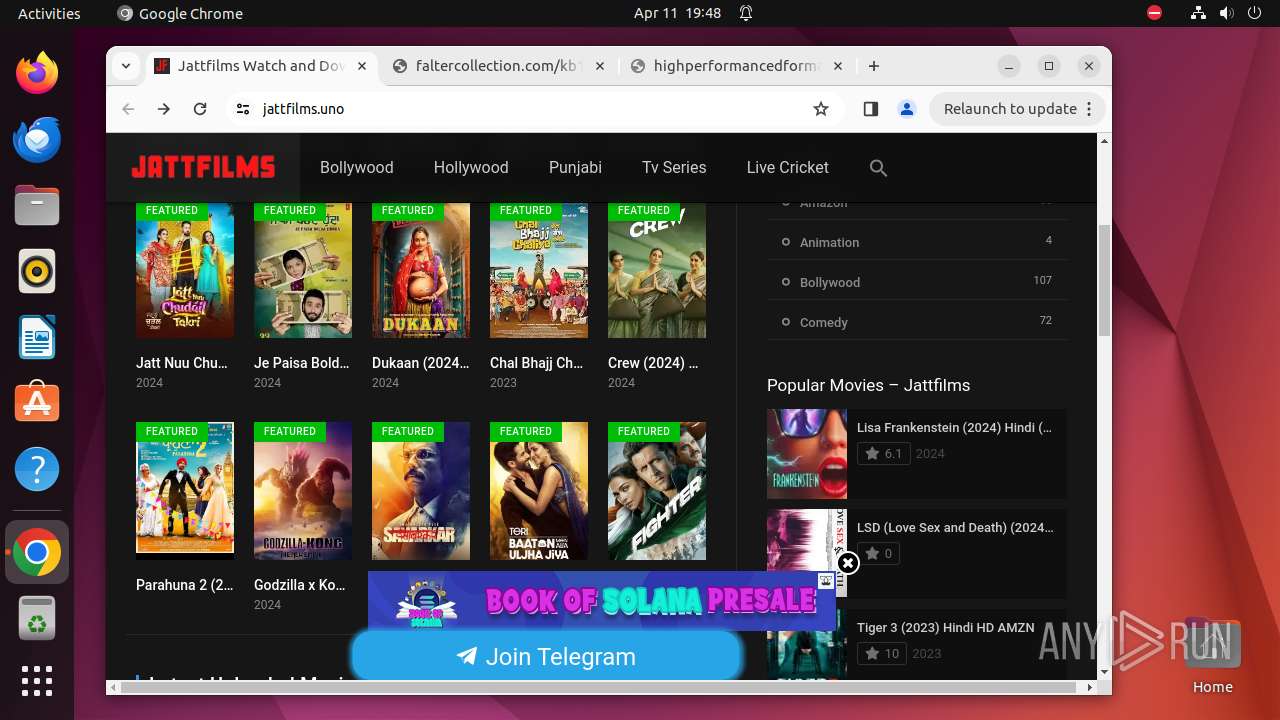This screenshot has height=720, width=1280.
Task: Open the Live Cricket menu item
Action: point(787,167)
